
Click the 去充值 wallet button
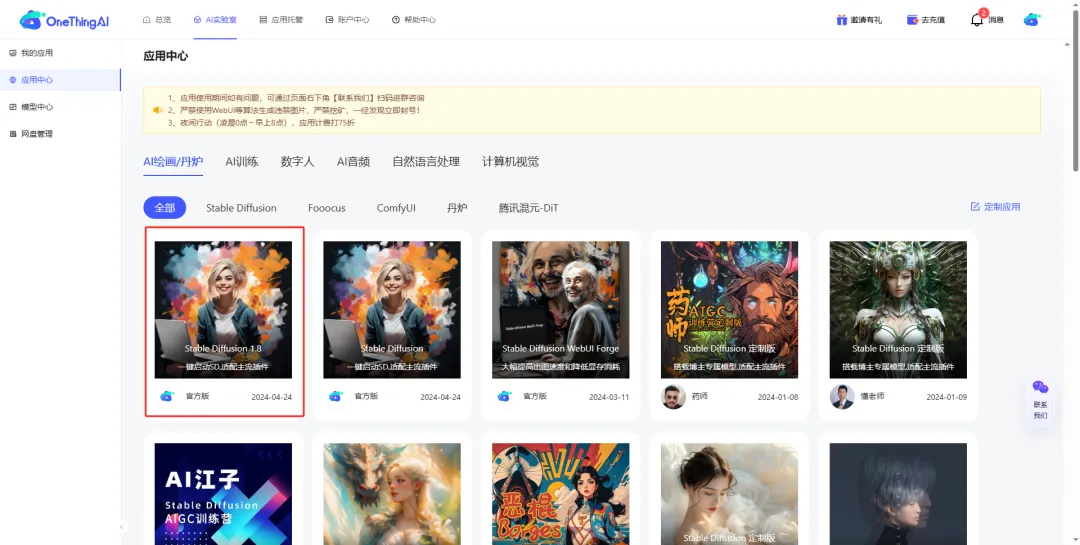[x=926, y=20]
